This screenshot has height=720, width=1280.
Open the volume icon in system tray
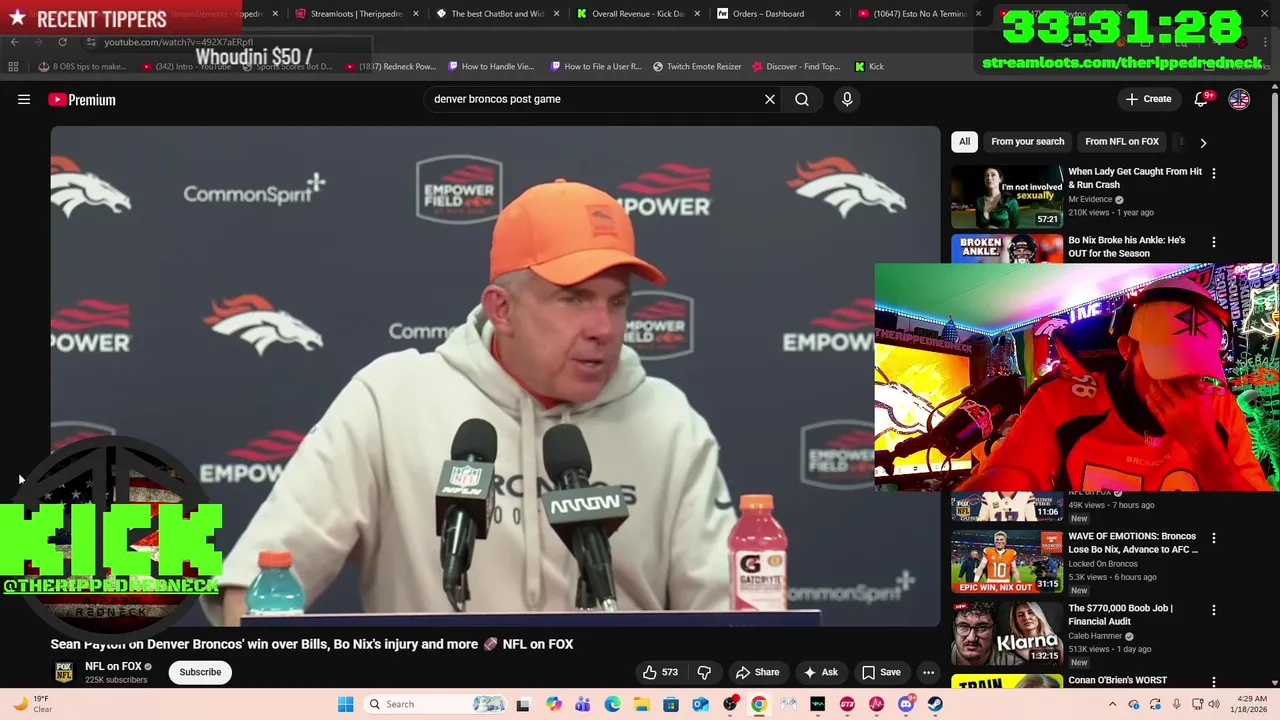pyautogui.click(x=1214, y=704)
